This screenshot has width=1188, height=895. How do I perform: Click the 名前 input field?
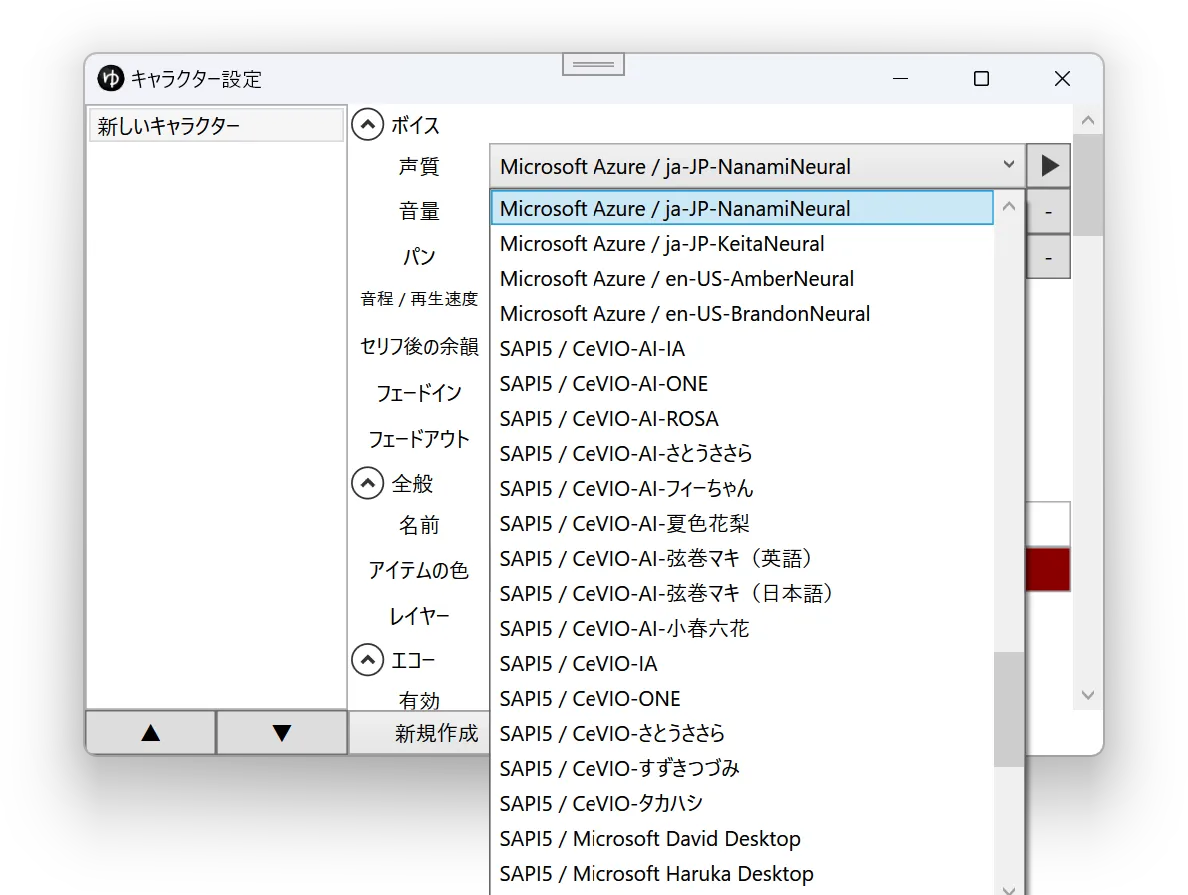pos(1048,524)
